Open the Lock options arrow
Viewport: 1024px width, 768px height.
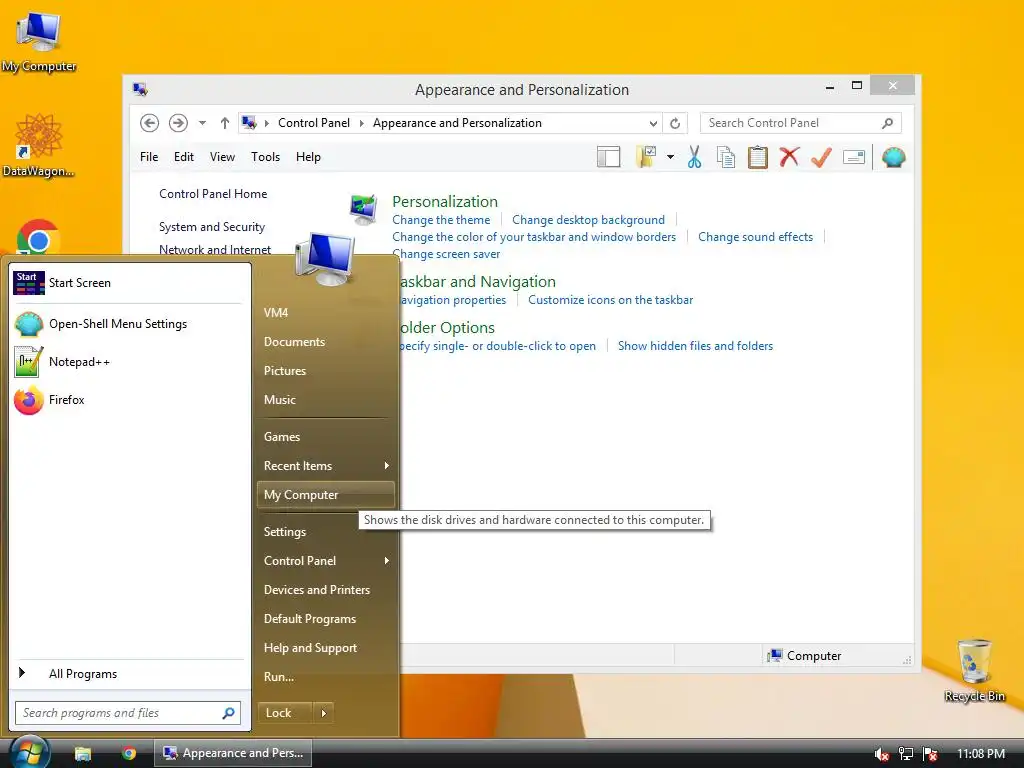click(x=323, y=713)
